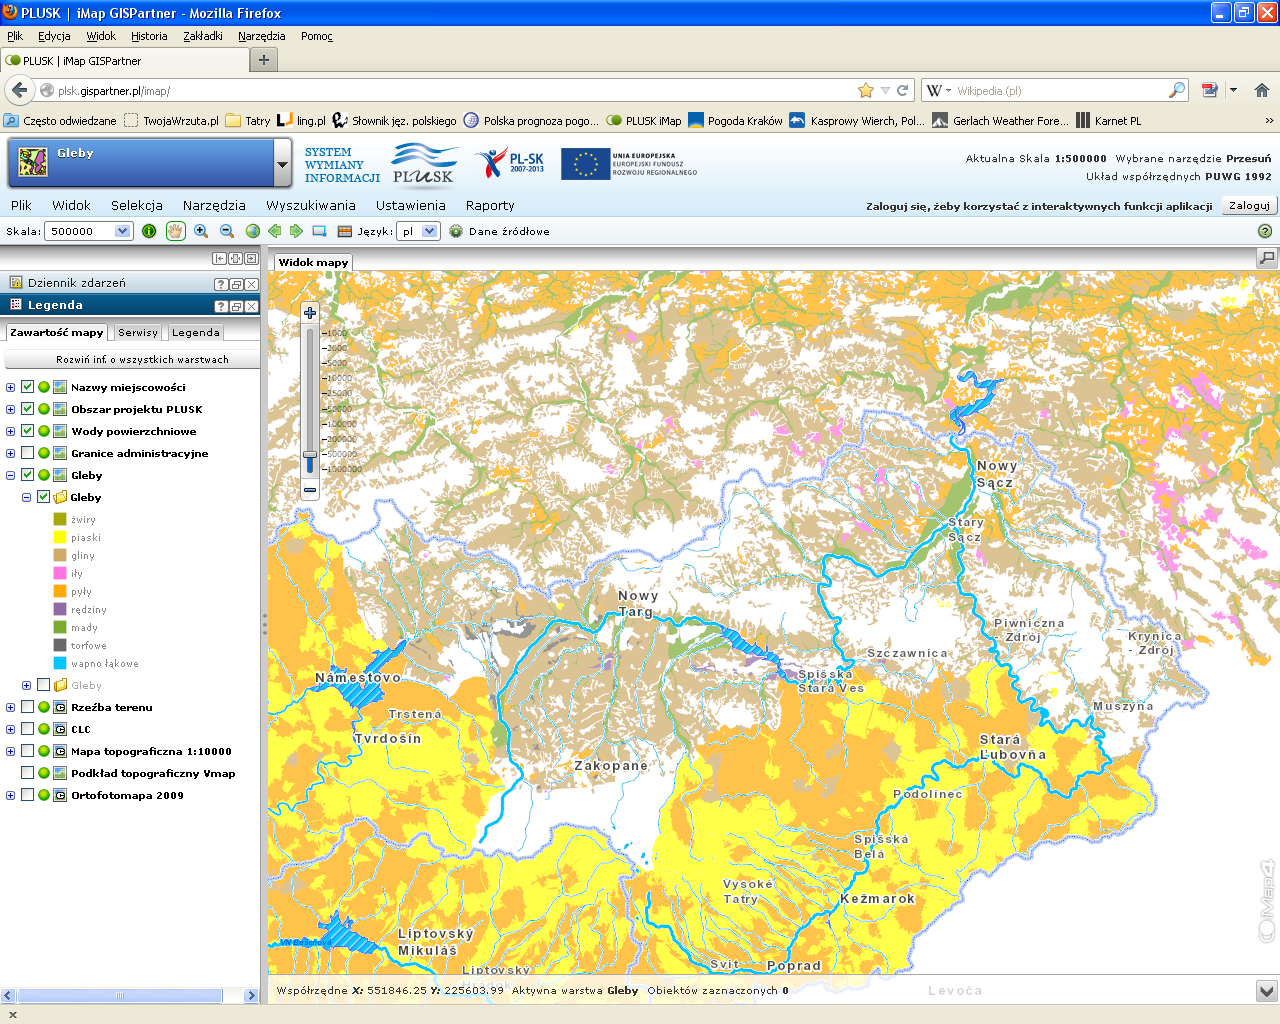This screenshot has height=1024, width=1280.
Task: Click the full extent globe icon
Action: coord(253,231)
